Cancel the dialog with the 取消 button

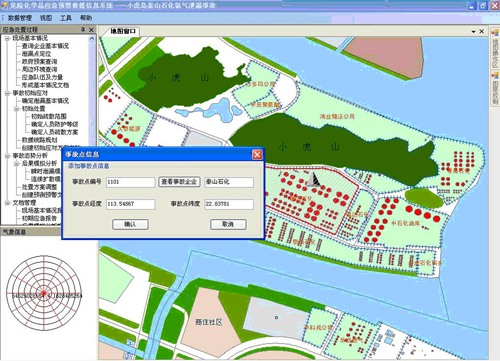coord(228,224)
